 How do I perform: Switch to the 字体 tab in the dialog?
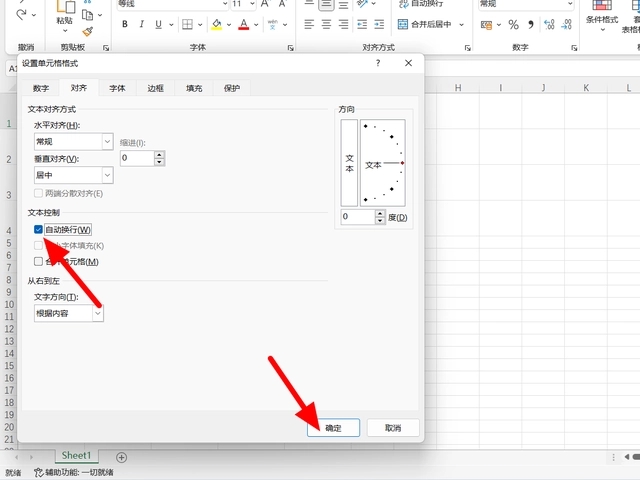pos(117,88)
